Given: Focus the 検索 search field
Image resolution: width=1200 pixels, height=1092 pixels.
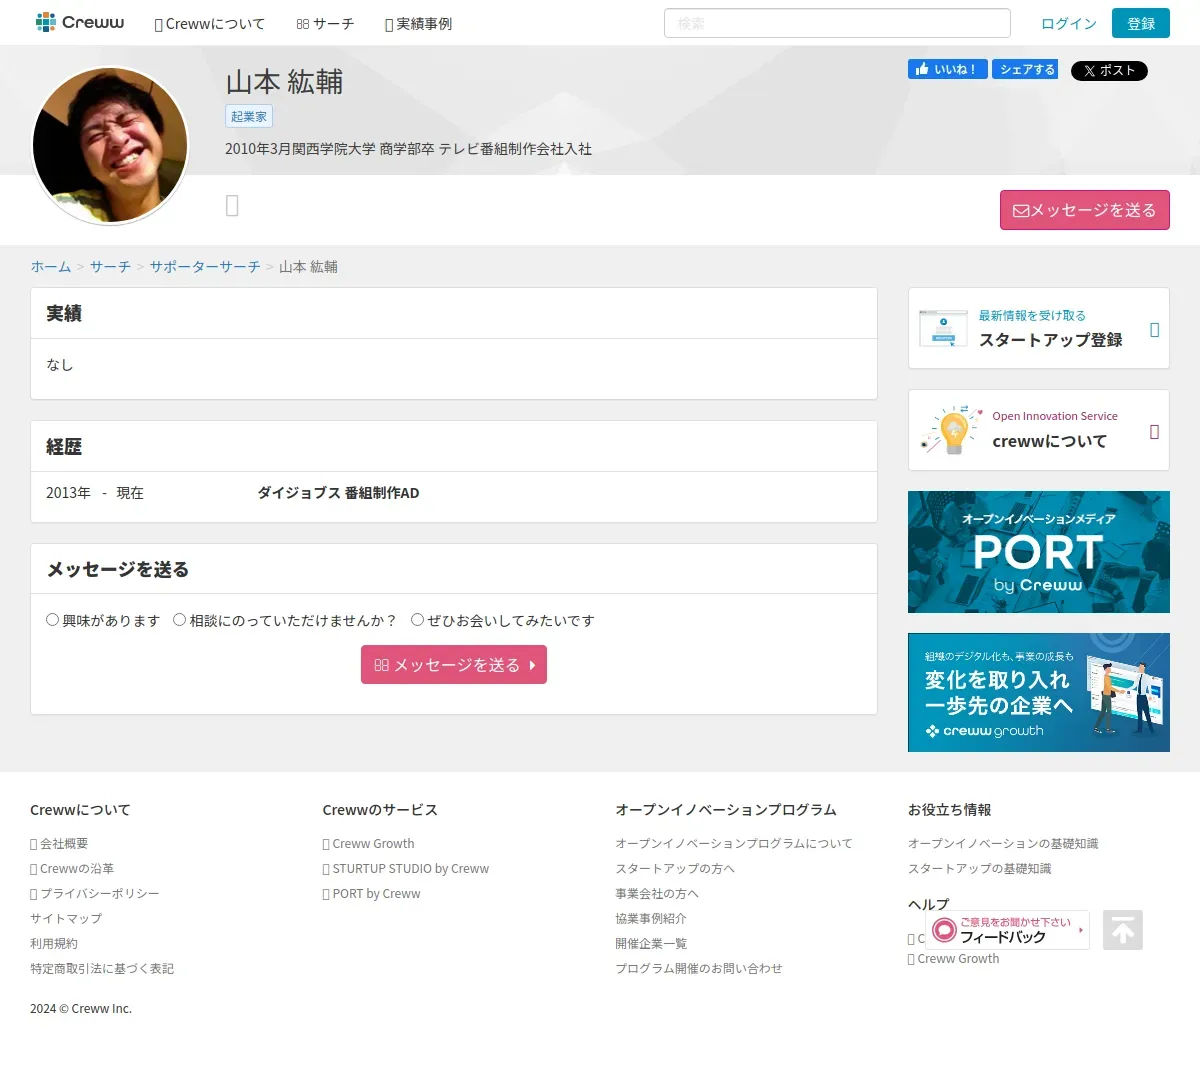Looking at the screenshot, I should point(837,23).
